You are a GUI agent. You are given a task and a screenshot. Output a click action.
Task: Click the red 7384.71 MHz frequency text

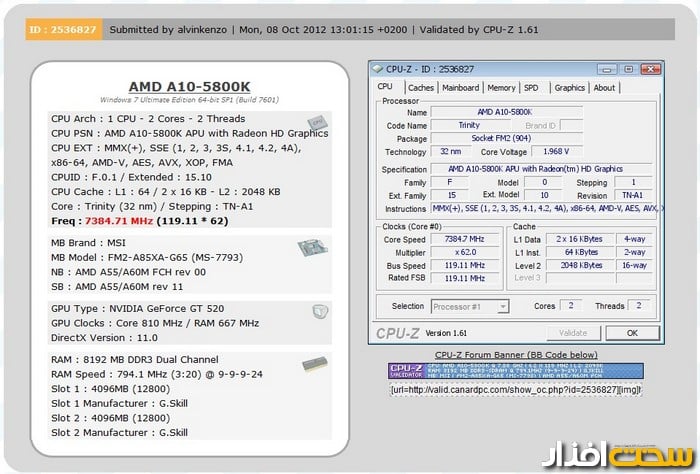pyautogui.click(x=119, y=221)
